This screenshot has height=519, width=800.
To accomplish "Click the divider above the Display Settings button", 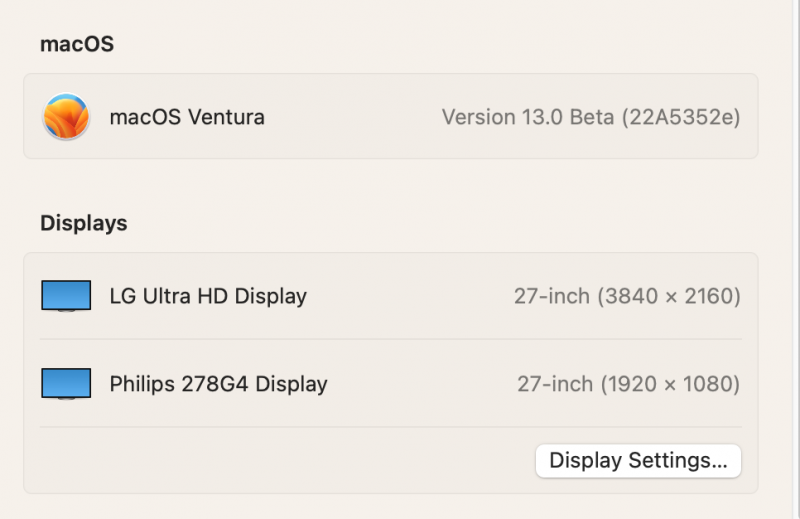I will [390, 427].
